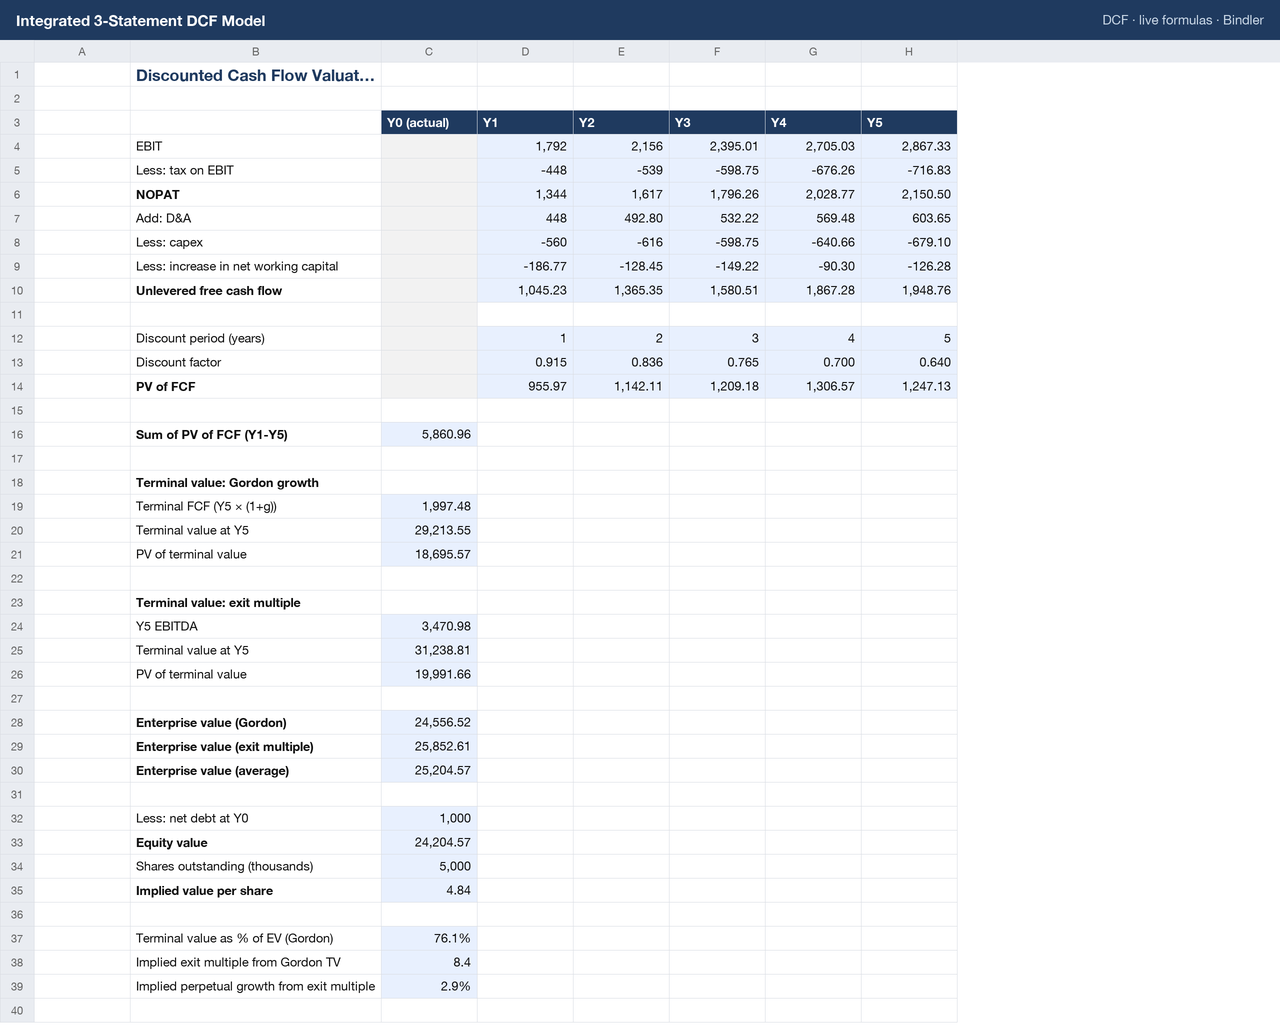Image resolution: width=1280 pixels, height=1030 pixels.
Task: Click the Y1 column header cell
Action: tap(525, 123)
